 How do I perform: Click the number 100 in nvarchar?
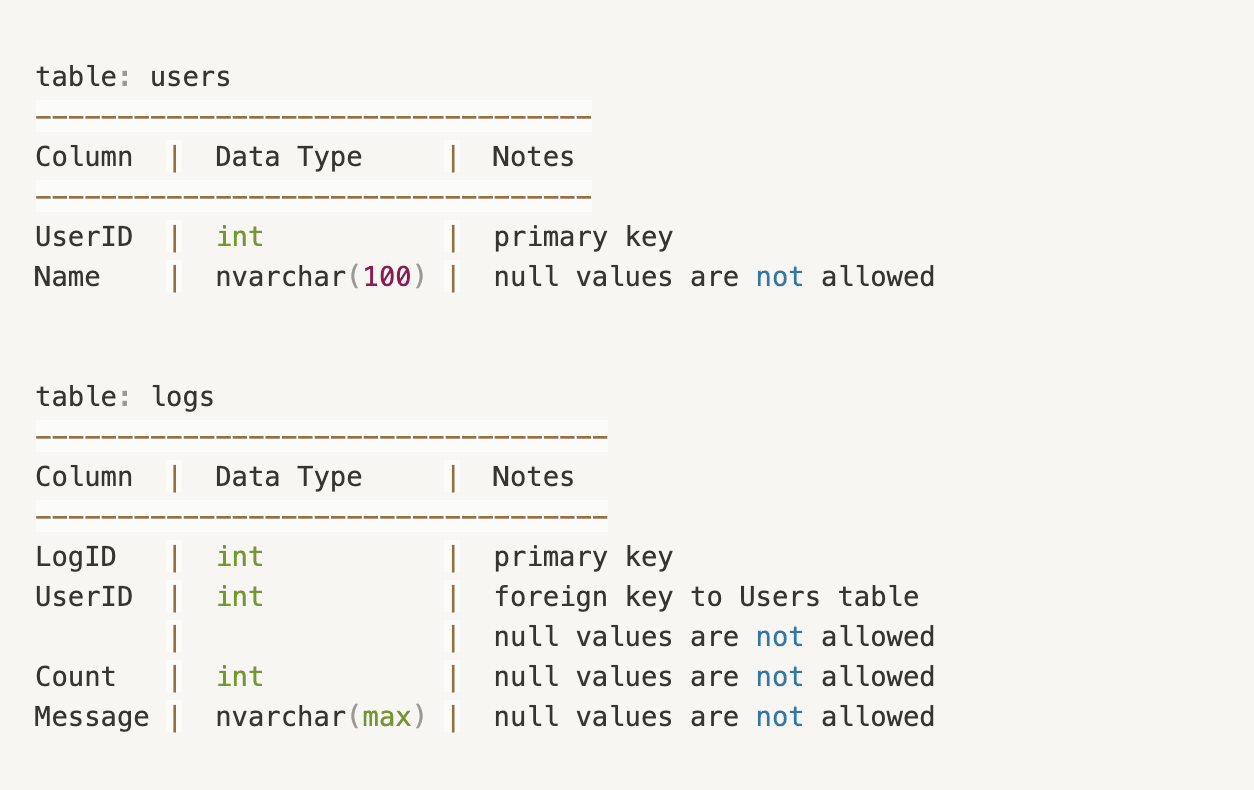coord(387,277)
